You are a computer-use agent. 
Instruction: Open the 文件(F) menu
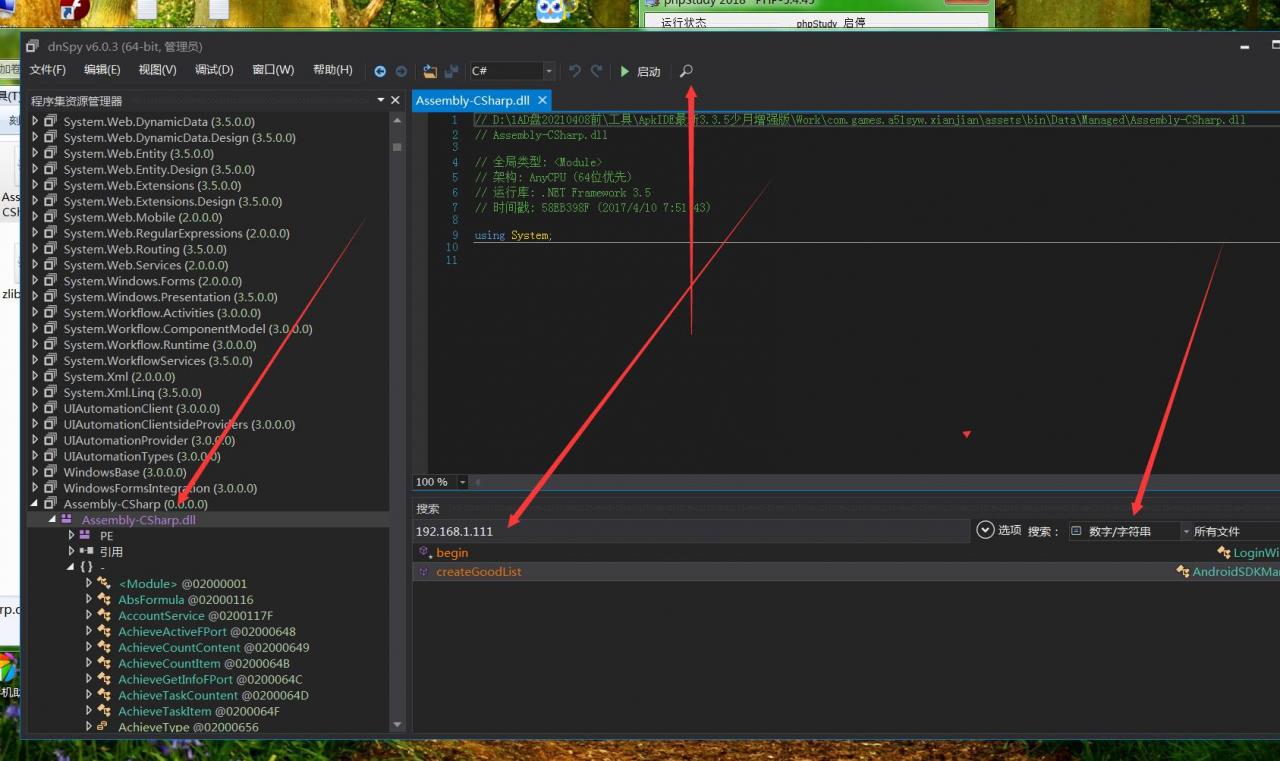pos(47,70)
